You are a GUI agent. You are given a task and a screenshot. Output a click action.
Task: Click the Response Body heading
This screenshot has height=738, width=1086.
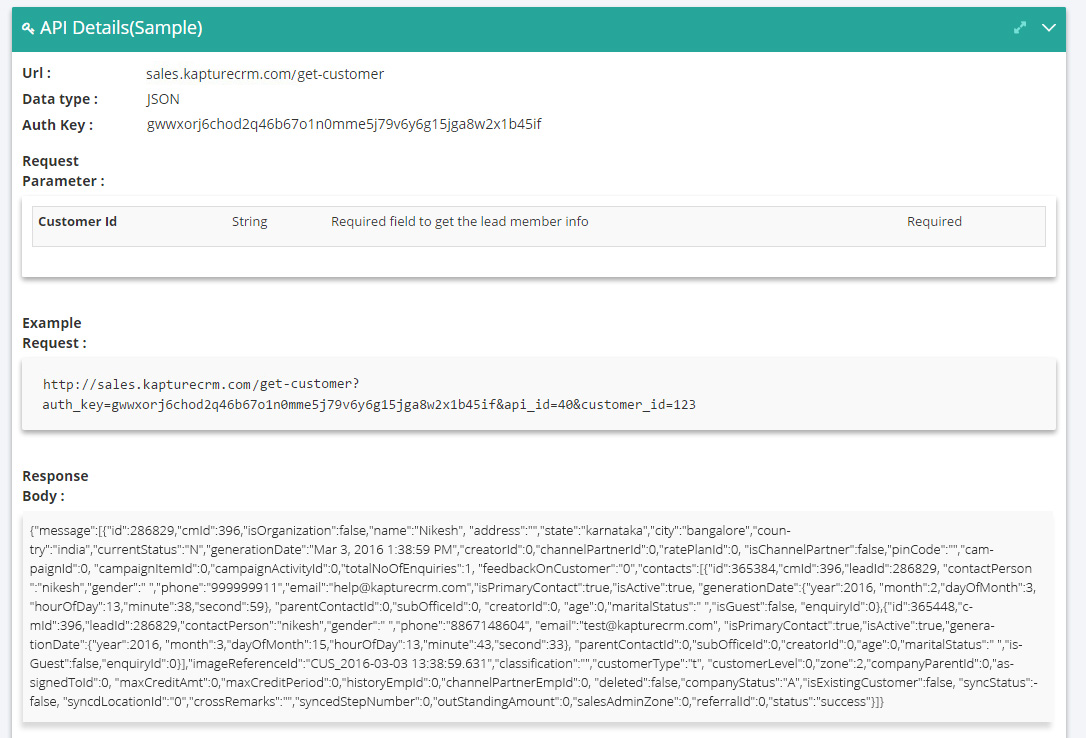pyautogui.click(x=55, y=486)
